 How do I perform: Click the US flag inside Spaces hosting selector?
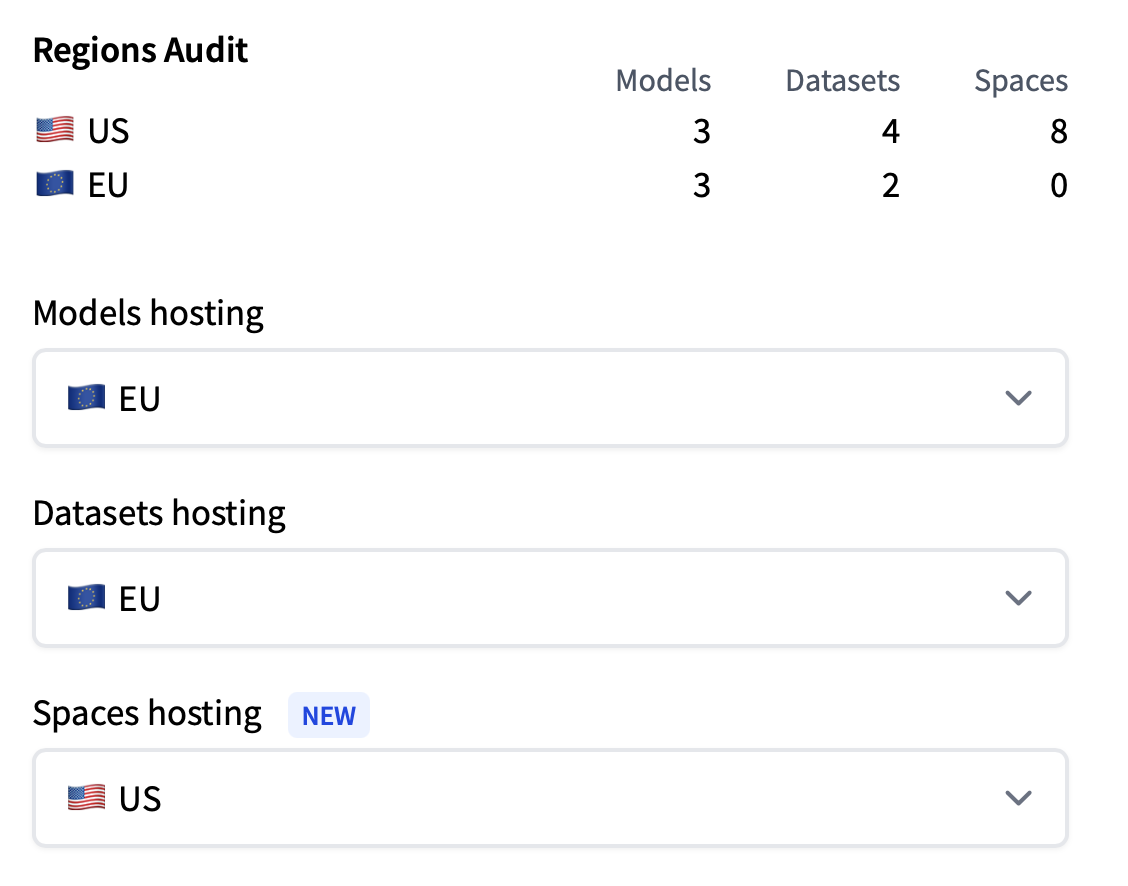(x=86, y=797)
